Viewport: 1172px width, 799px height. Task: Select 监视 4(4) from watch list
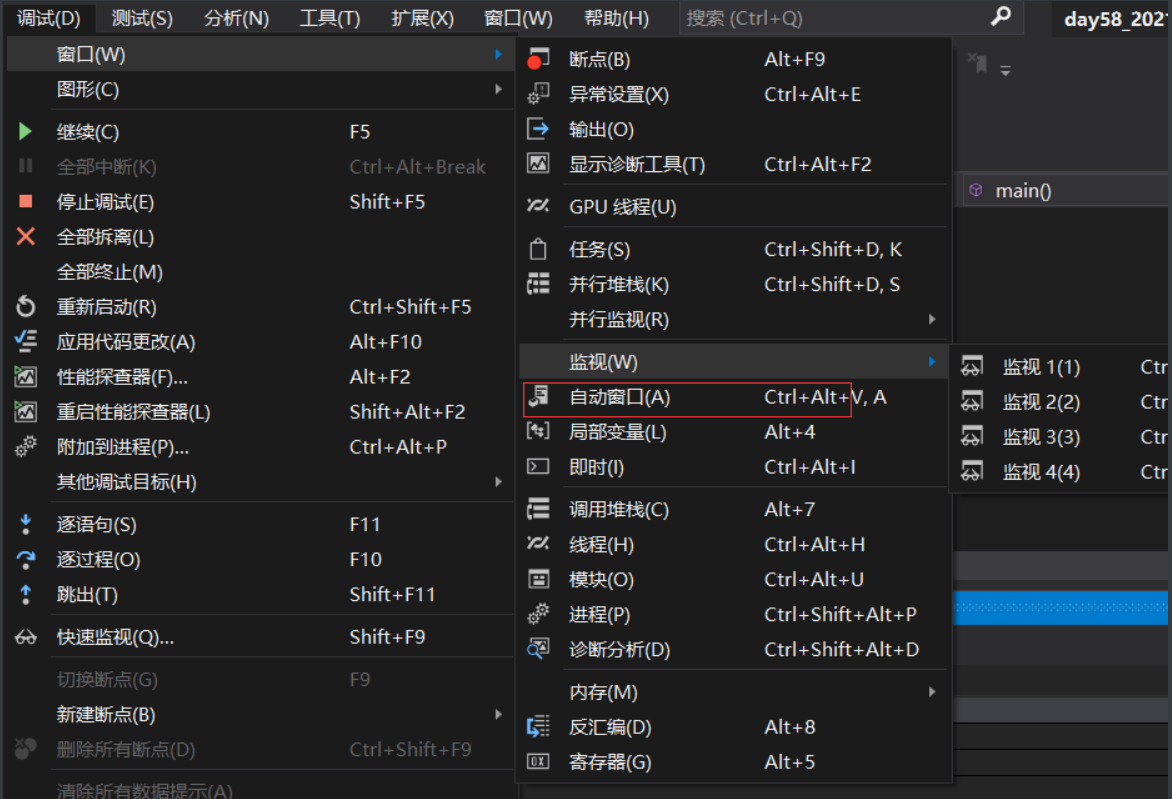(x=1042, y=471)
